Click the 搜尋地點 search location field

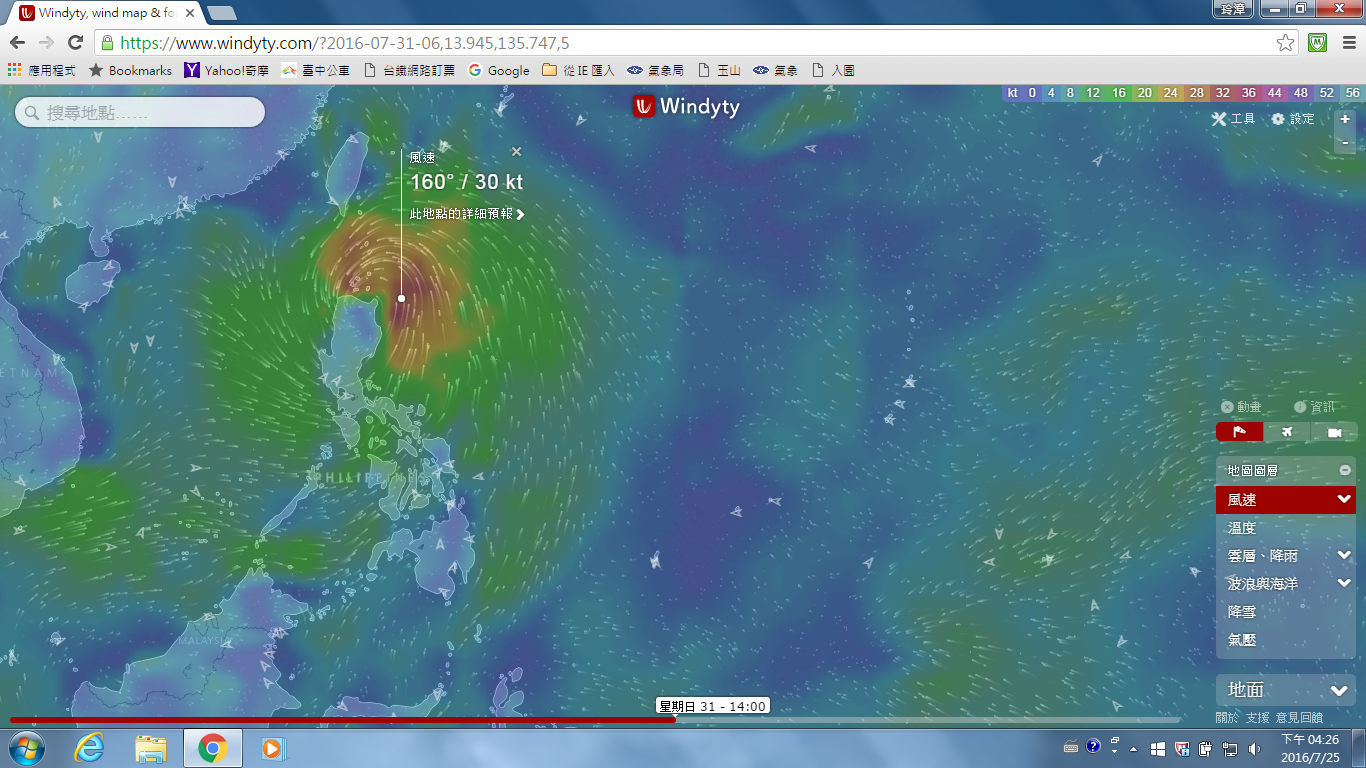pos(140,112)
